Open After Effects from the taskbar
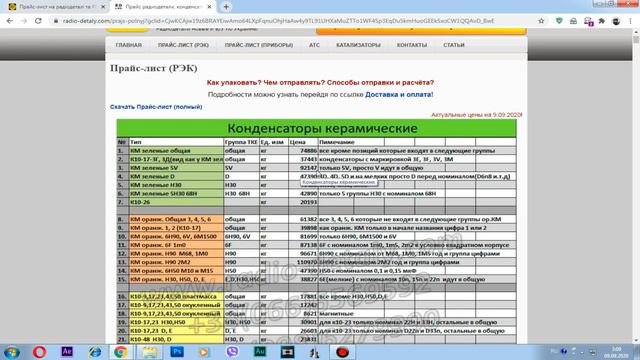The height and width of the screenshot is (360, 640). point(67,351)
